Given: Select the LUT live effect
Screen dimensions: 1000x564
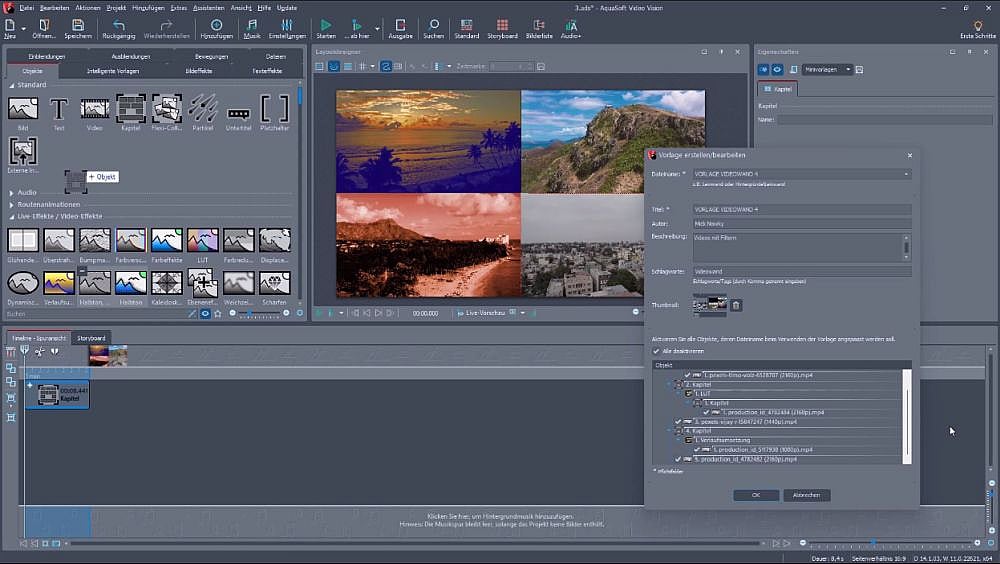Looking at the screenshot, I should pos(203,241).
